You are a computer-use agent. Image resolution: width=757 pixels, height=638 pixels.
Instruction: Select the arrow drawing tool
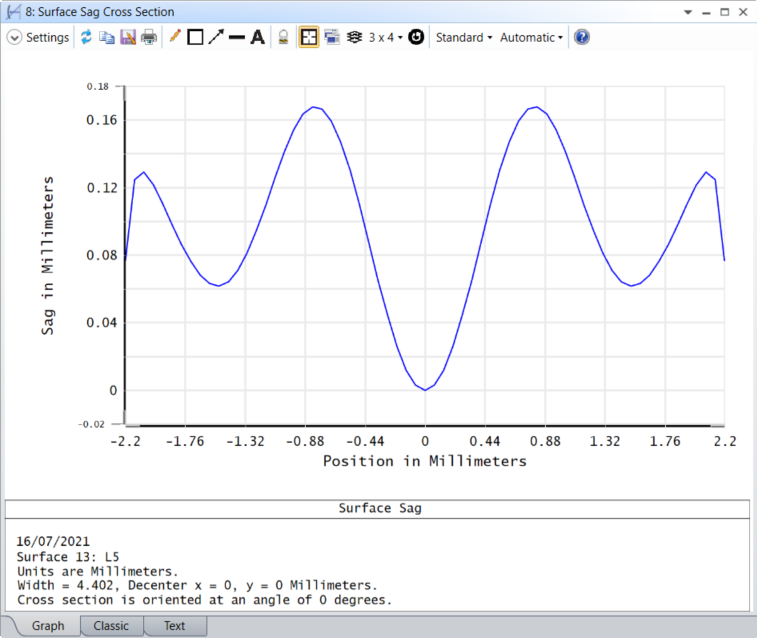pos(215,37)
